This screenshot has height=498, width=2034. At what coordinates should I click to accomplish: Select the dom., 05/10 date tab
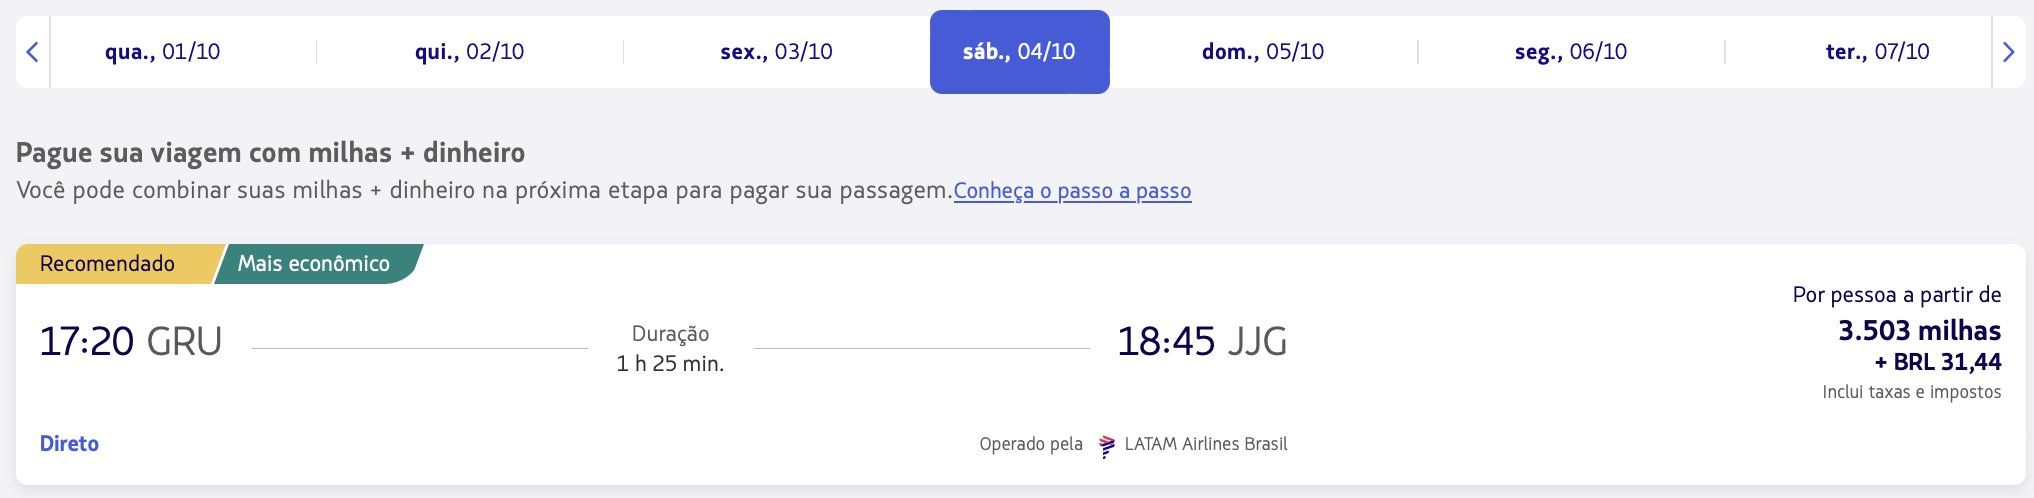tap(1263, 52)
